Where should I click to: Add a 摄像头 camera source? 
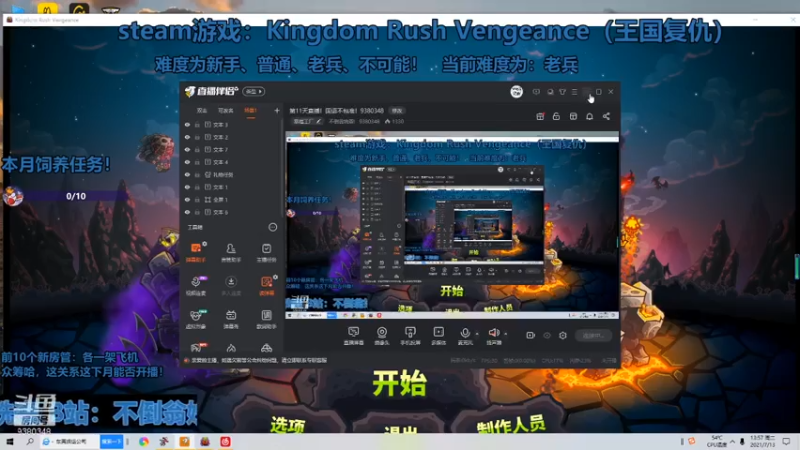(x=382, y=336)
